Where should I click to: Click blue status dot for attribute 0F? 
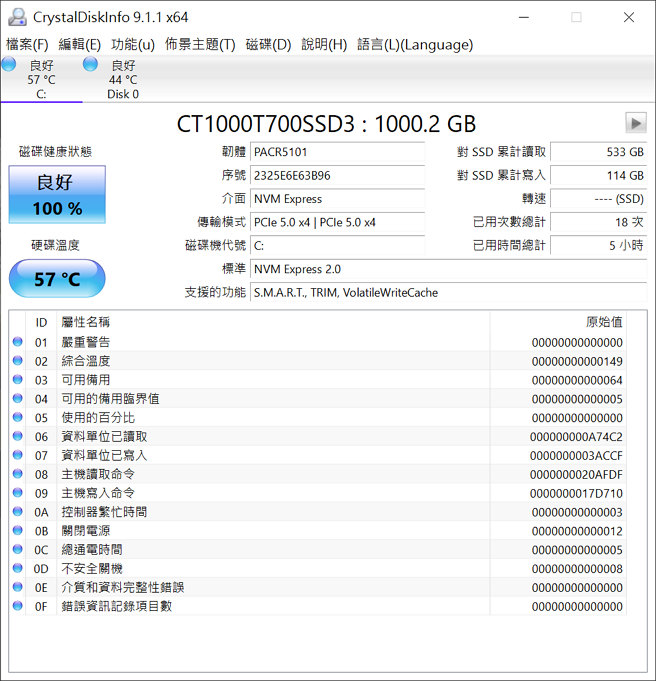click(18, 606)
